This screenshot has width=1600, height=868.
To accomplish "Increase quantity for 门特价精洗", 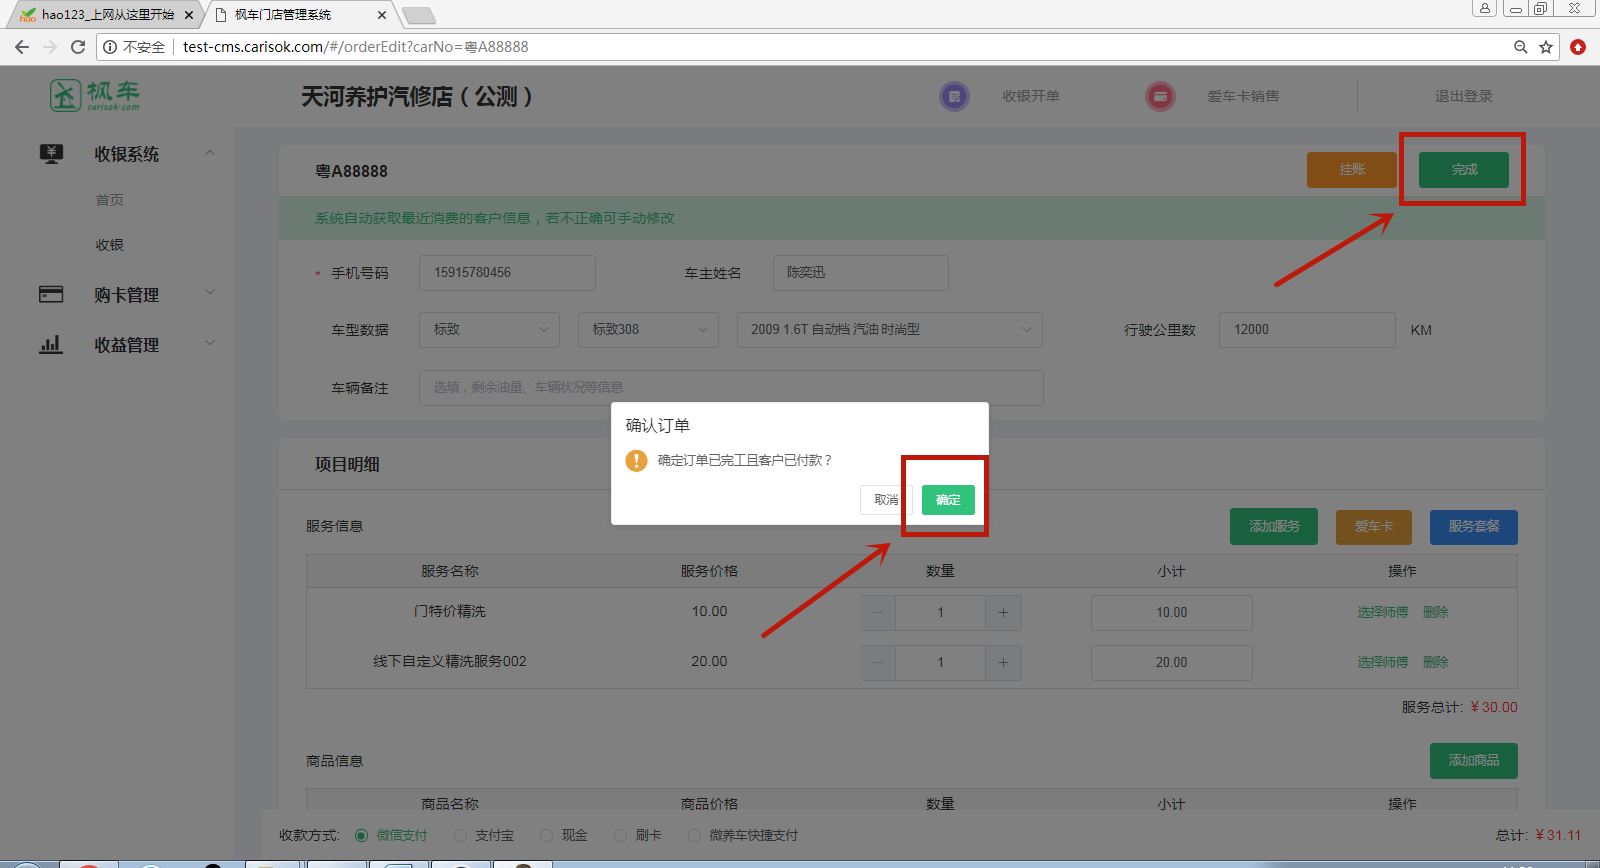I will pos(1003,613).
